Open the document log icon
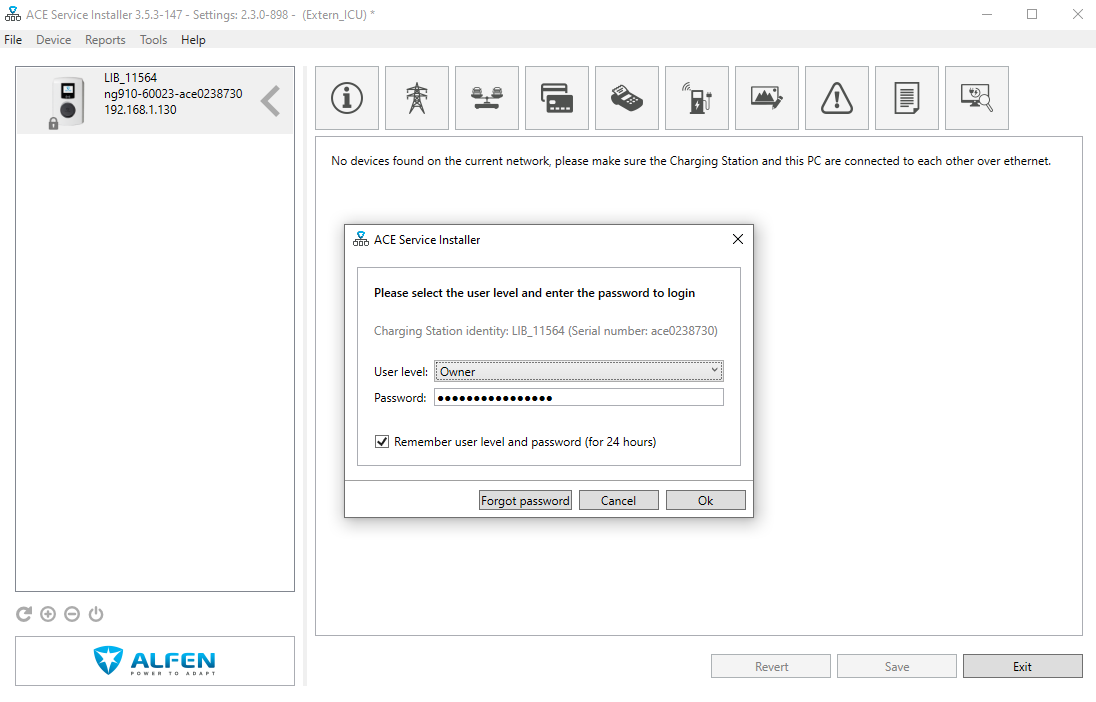The height and width of the screenshot is (702, 1096). pyautogui.click(x=906, y=98)
